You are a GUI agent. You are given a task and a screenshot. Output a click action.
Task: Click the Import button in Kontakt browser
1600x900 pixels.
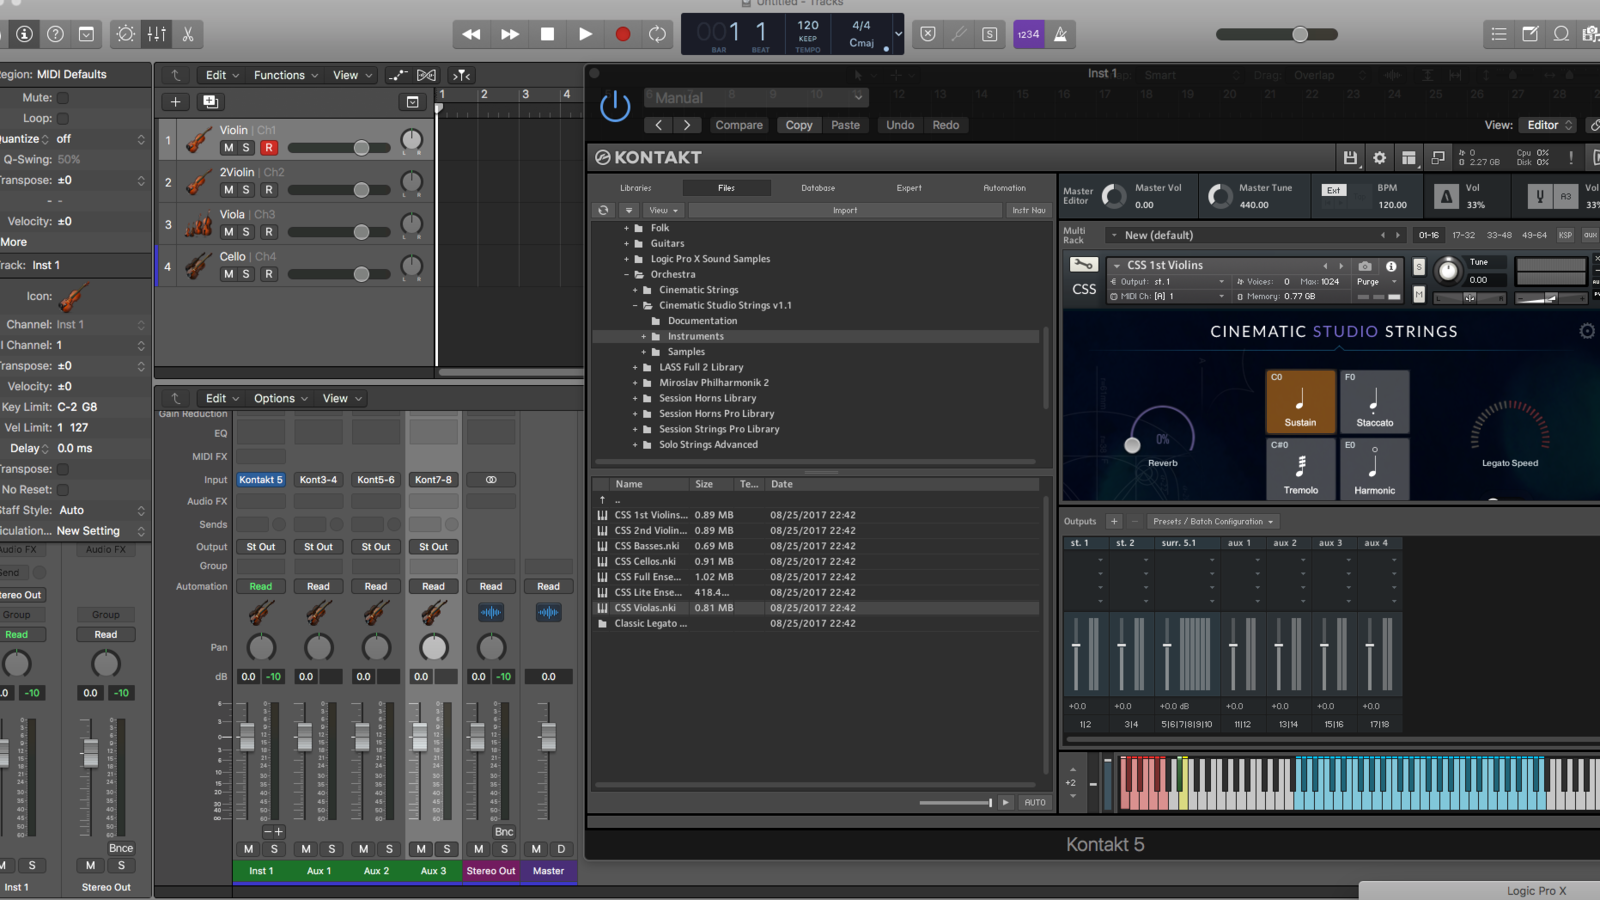click(x=845, y=210)
